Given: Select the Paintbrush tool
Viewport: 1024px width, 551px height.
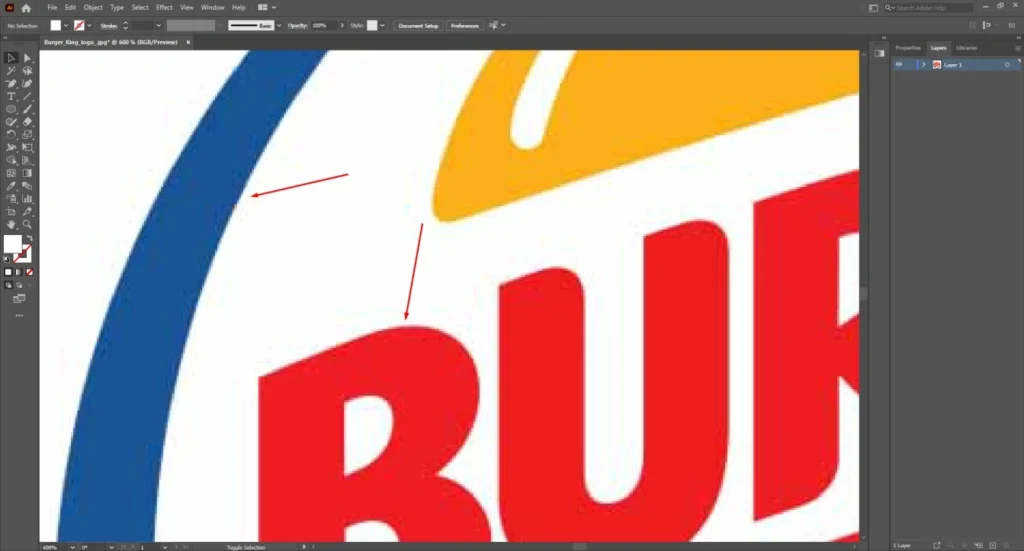Looking at the screenshot, I should pyautogui.click(x=27, y=109).
